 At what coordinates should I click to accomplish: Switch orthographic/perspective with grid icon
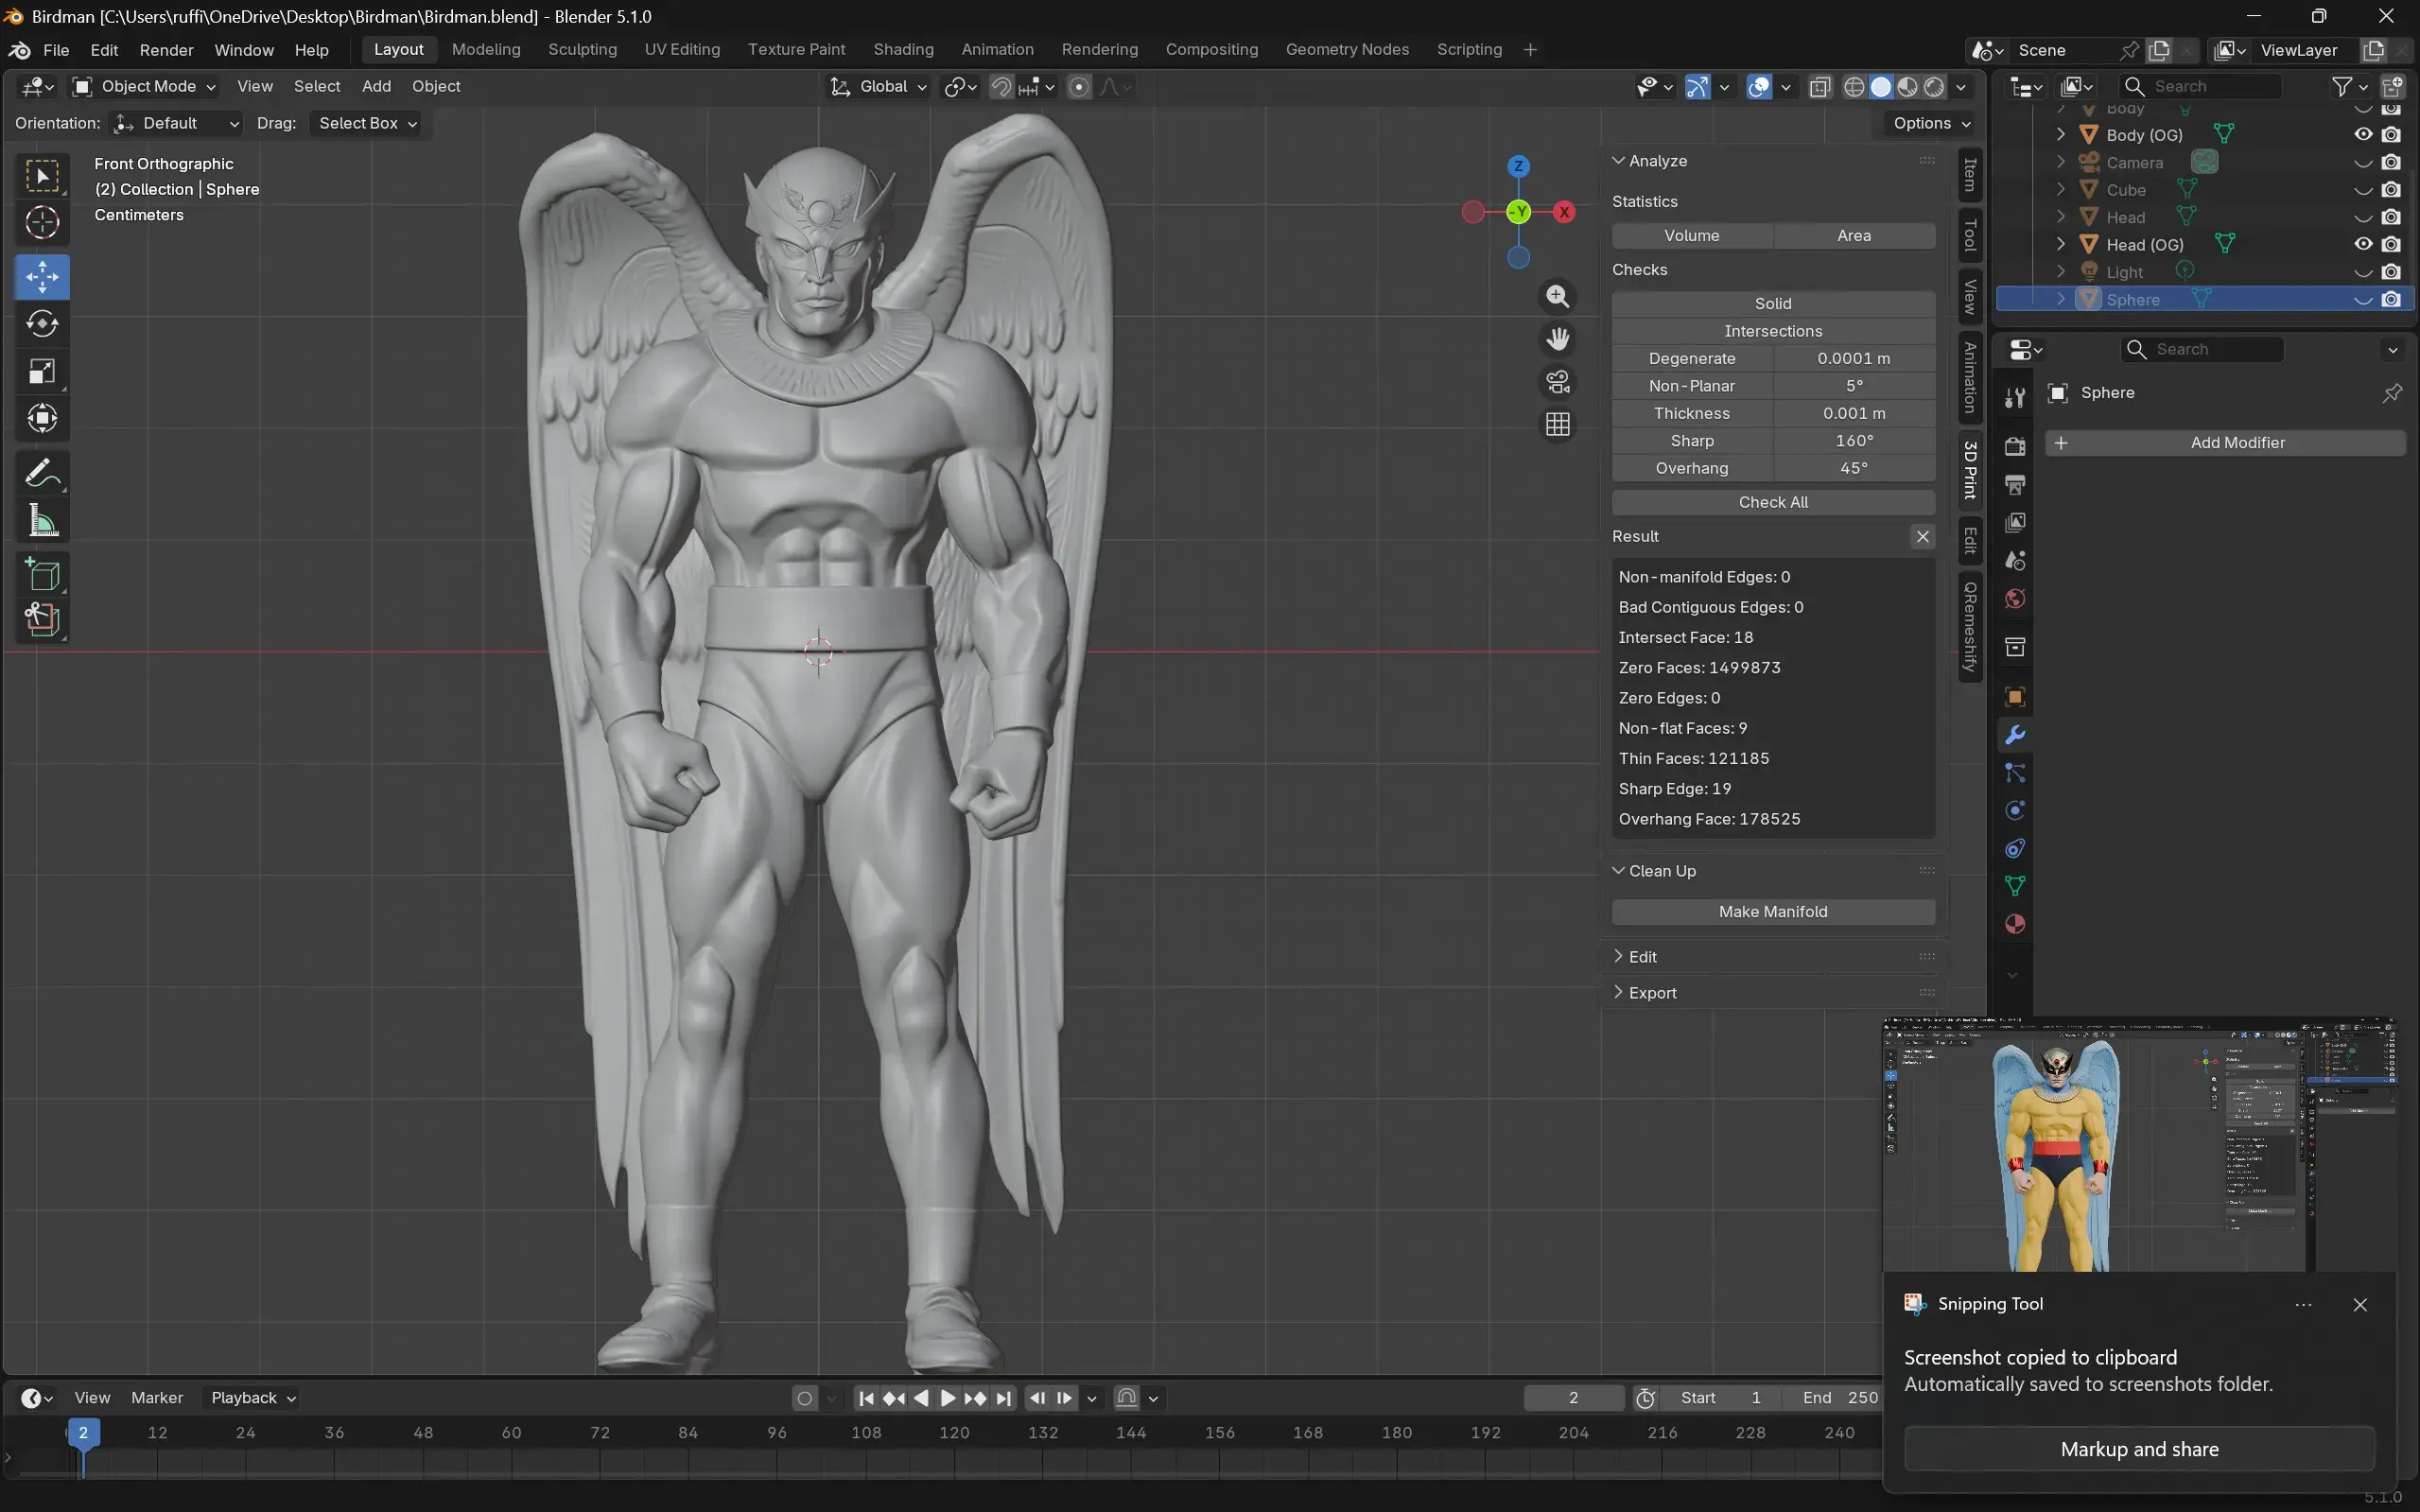click(1557, 425)
